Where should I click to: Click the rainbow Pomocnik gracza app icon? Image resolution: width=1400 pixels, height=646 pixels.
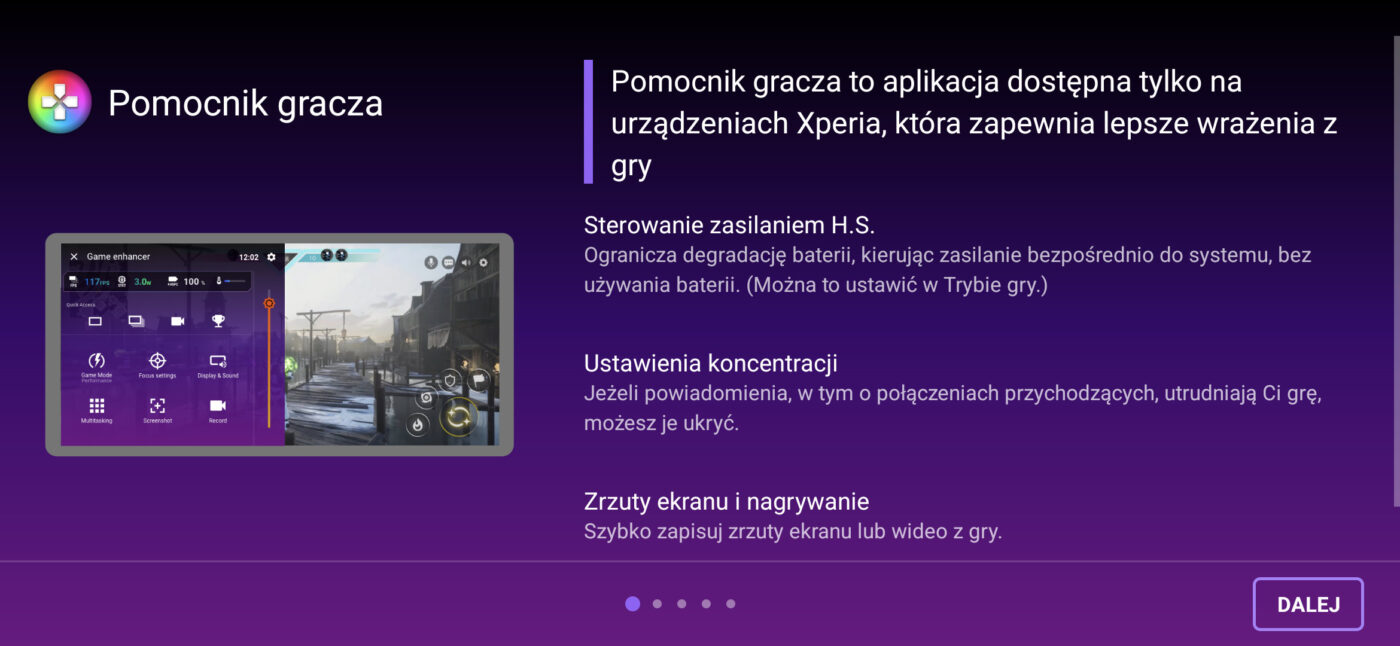click(x=60, y=102)
